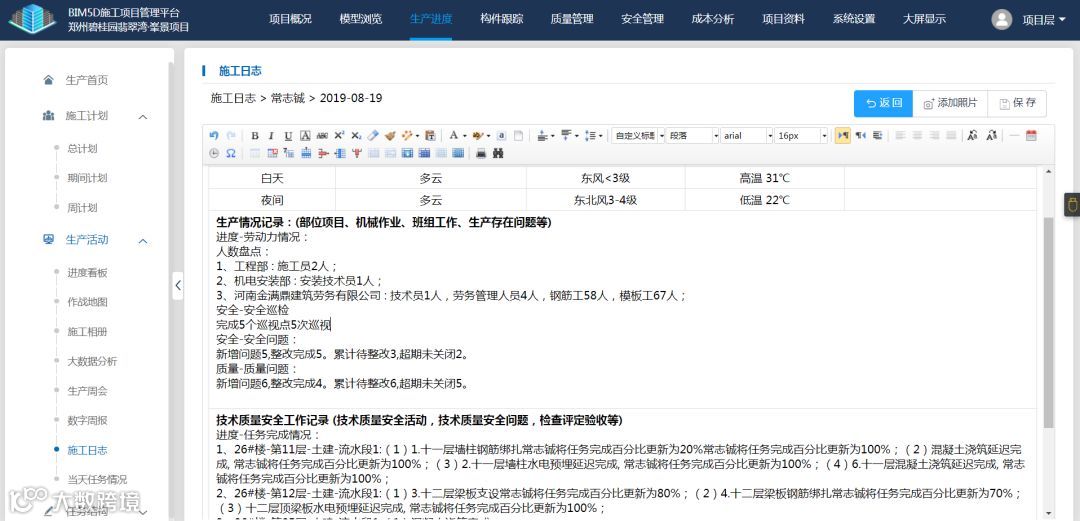This screenshot has height=521, width=1080.
Task: Open special characters with the omega icon
Action: 231,153
